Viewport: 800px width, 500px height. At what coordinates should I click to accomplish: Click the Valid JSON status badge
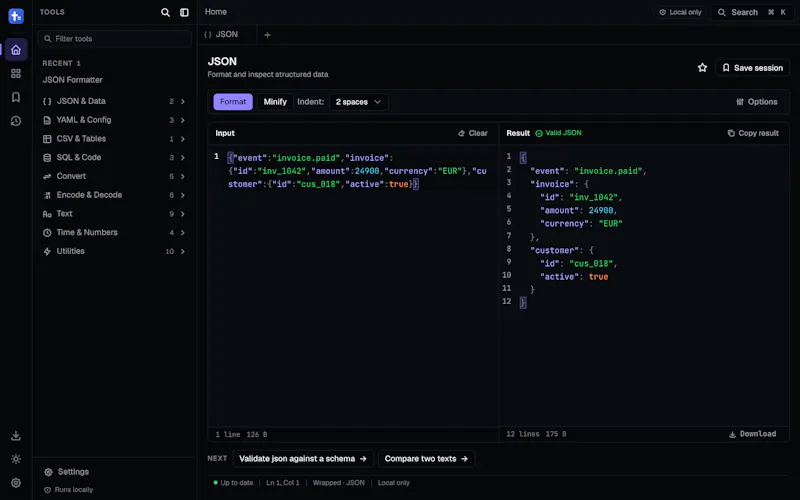click(x=558, y=133)
